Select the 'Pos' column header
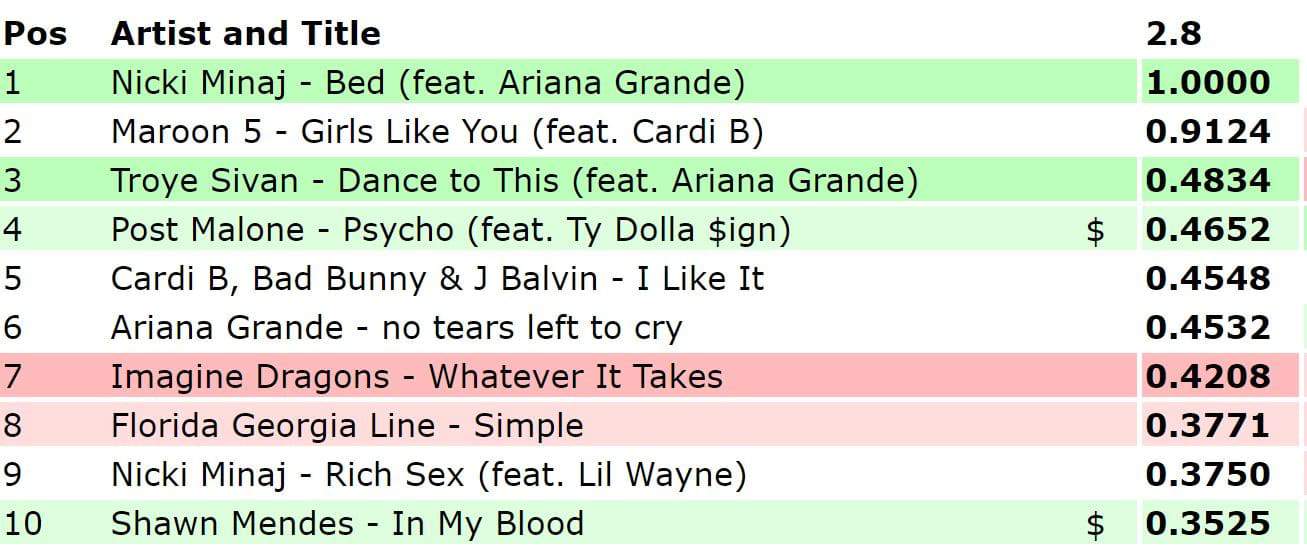The width and height of the screenshot is (1307, 548). pyautogui.click(x=35, y=34)
